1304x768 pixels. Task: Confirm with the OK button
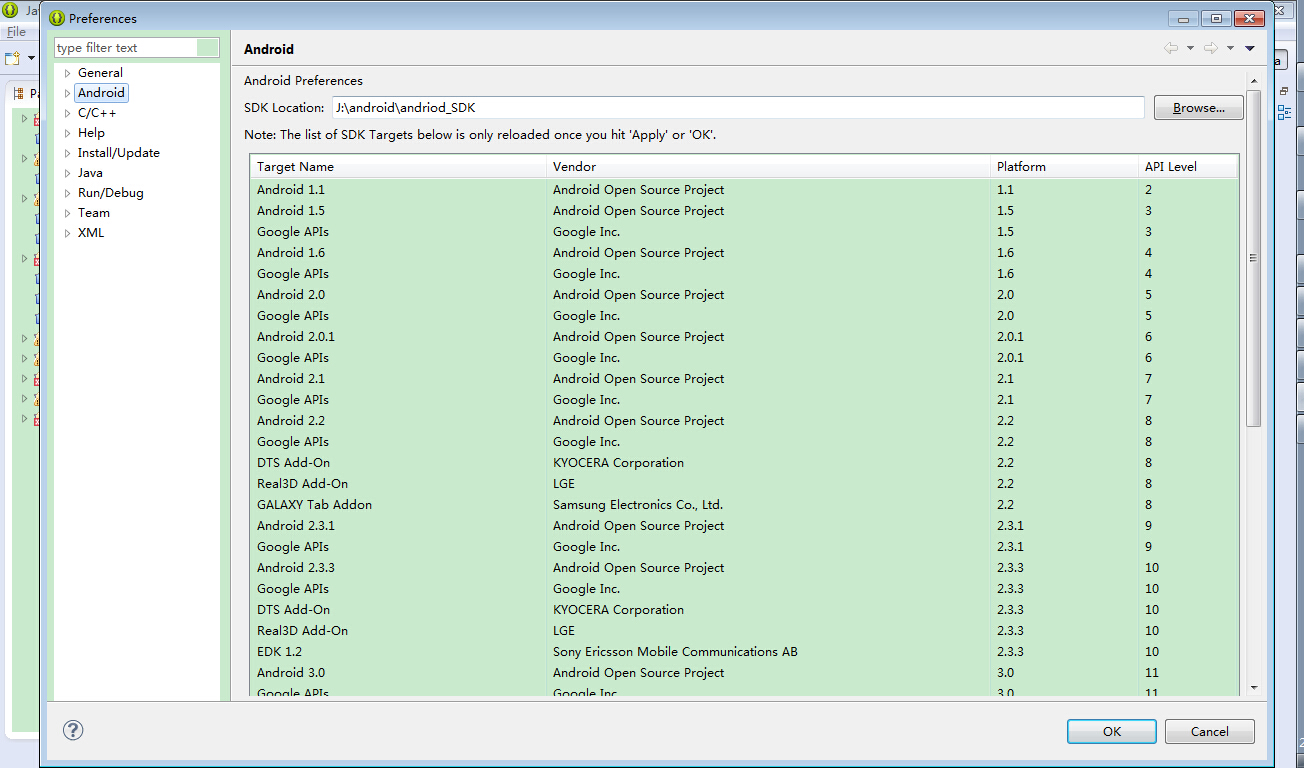tap(1112, 731)
